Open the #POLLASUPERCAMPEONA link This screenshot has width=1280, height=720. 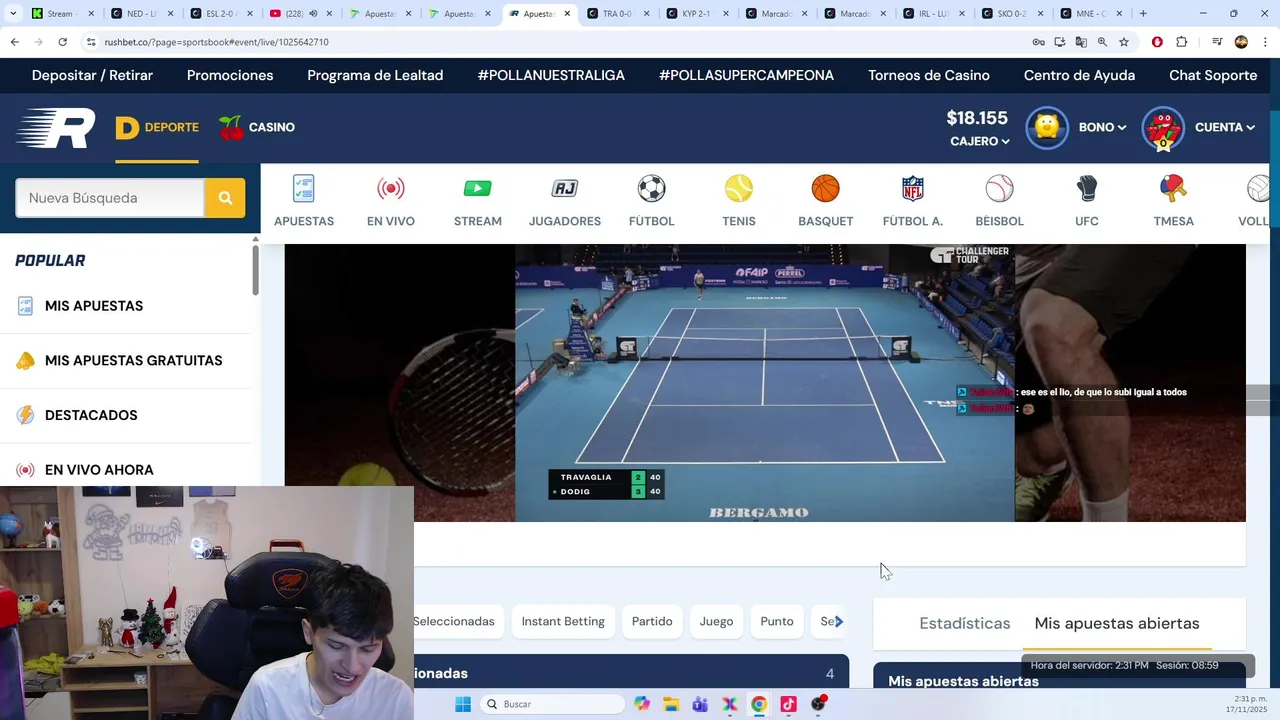[x=746, y=75]
